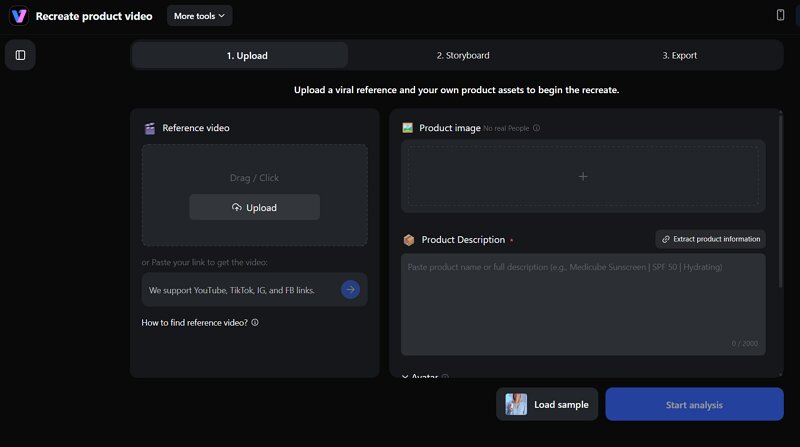Open the More tools dropdown
The height and width of the screenshot is (447, 800).
(199, 16)
